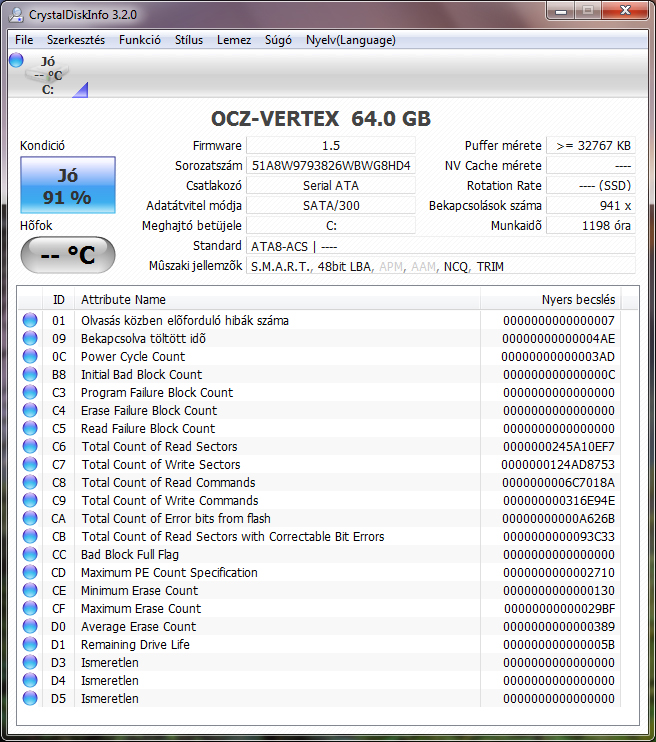Open the Lemez menu

(x=234, y=40)
